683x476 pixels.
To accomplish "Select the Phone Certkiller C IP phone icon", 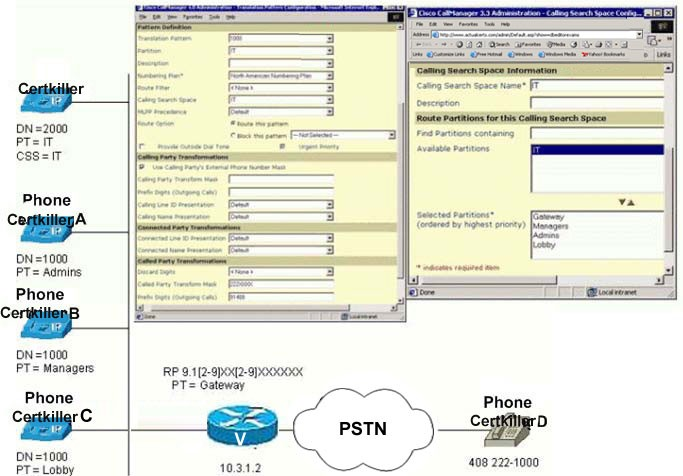I will pyautogui.click(x=46, y=430).
